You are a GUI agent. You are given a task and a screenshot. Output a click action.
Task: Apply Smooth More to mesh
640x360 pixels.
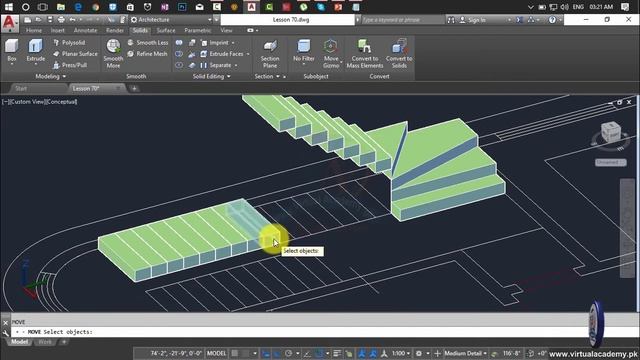pos(113,53)
